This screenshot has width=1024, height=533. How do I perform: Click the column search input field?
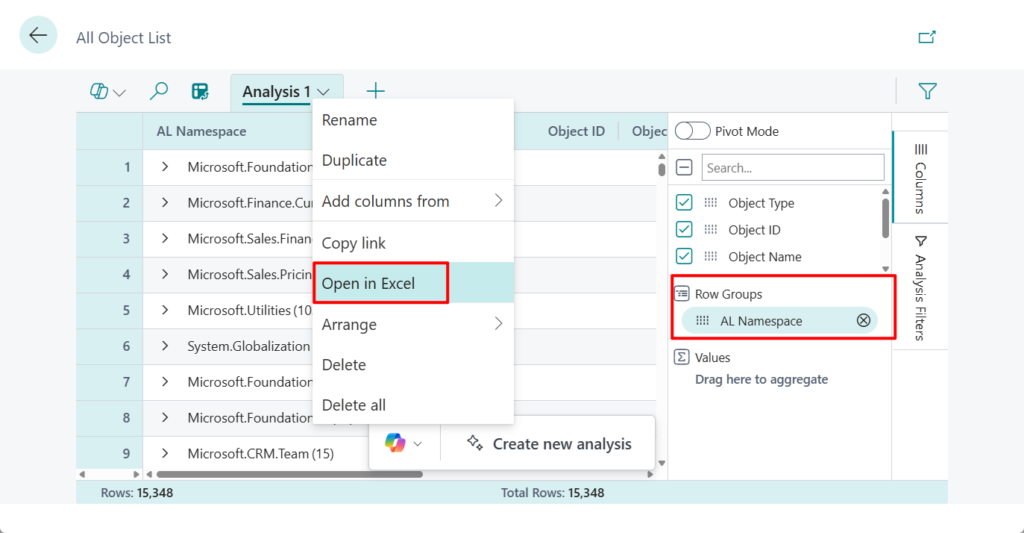point(792,167)
